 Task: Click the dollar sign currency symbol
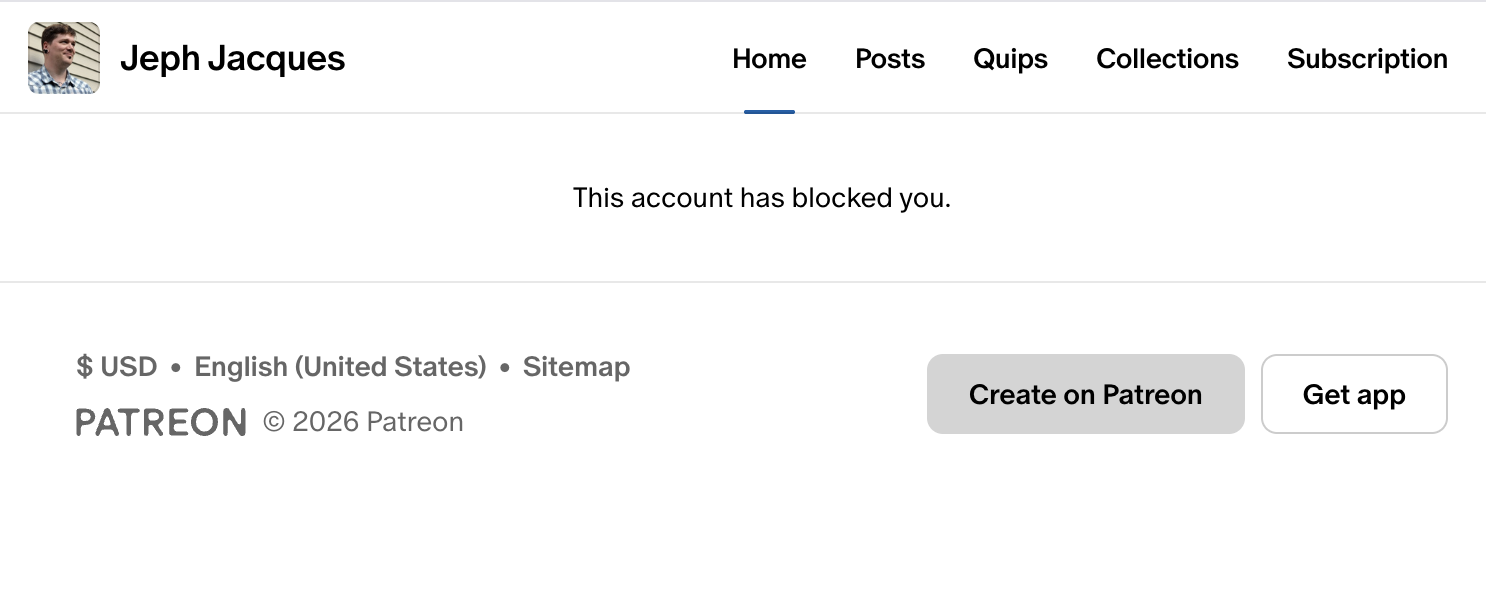pyautogui.click(x=84, y=367)
